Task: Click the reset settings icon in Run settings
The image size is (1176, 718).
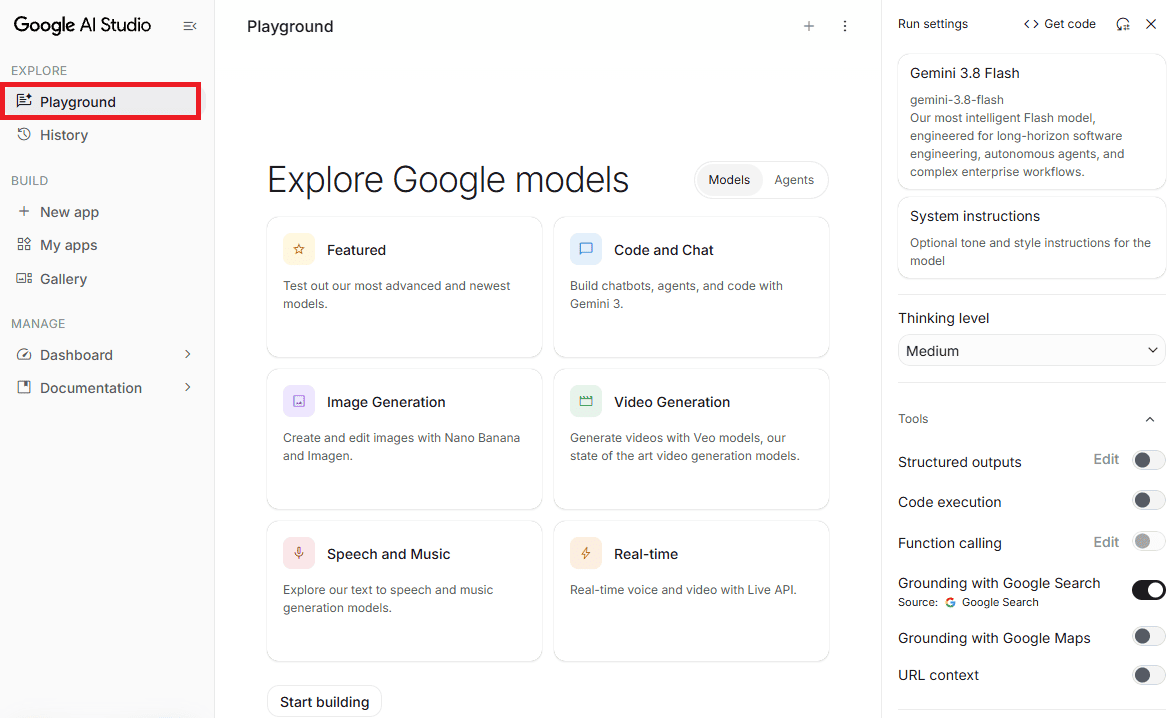Action: (1123, 24)
